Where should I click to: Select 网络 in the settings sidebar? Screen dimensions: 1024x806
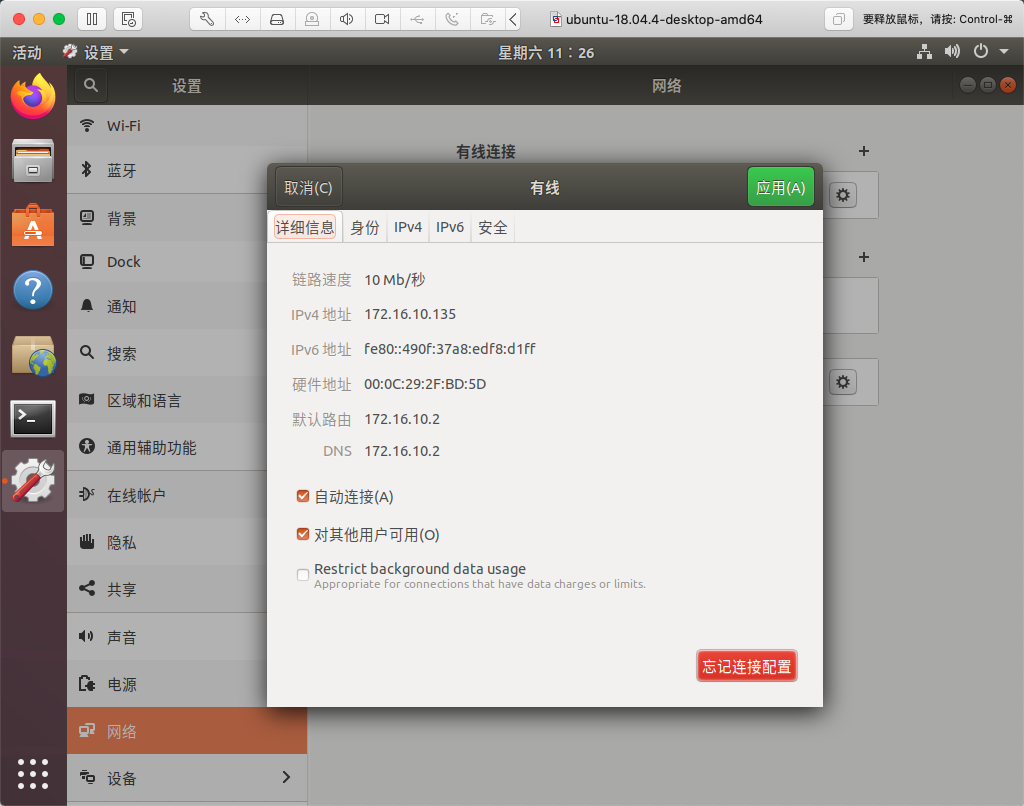[187, 731]
